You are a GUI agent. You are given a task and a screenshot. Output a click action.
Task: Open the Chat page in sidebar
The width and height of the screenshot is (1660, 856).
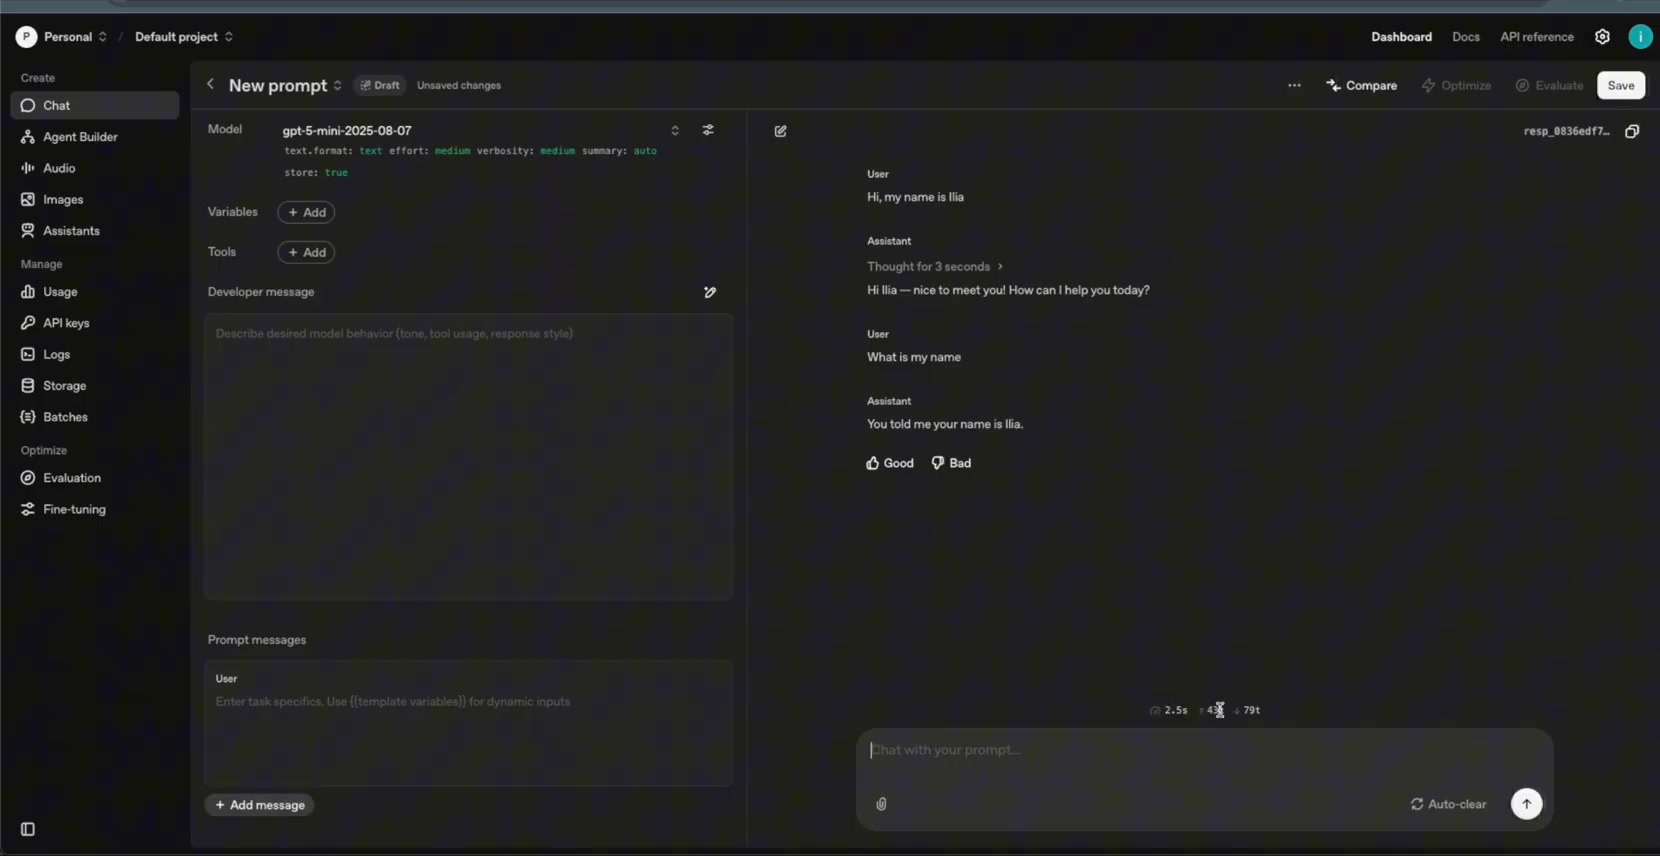point(94,105)
